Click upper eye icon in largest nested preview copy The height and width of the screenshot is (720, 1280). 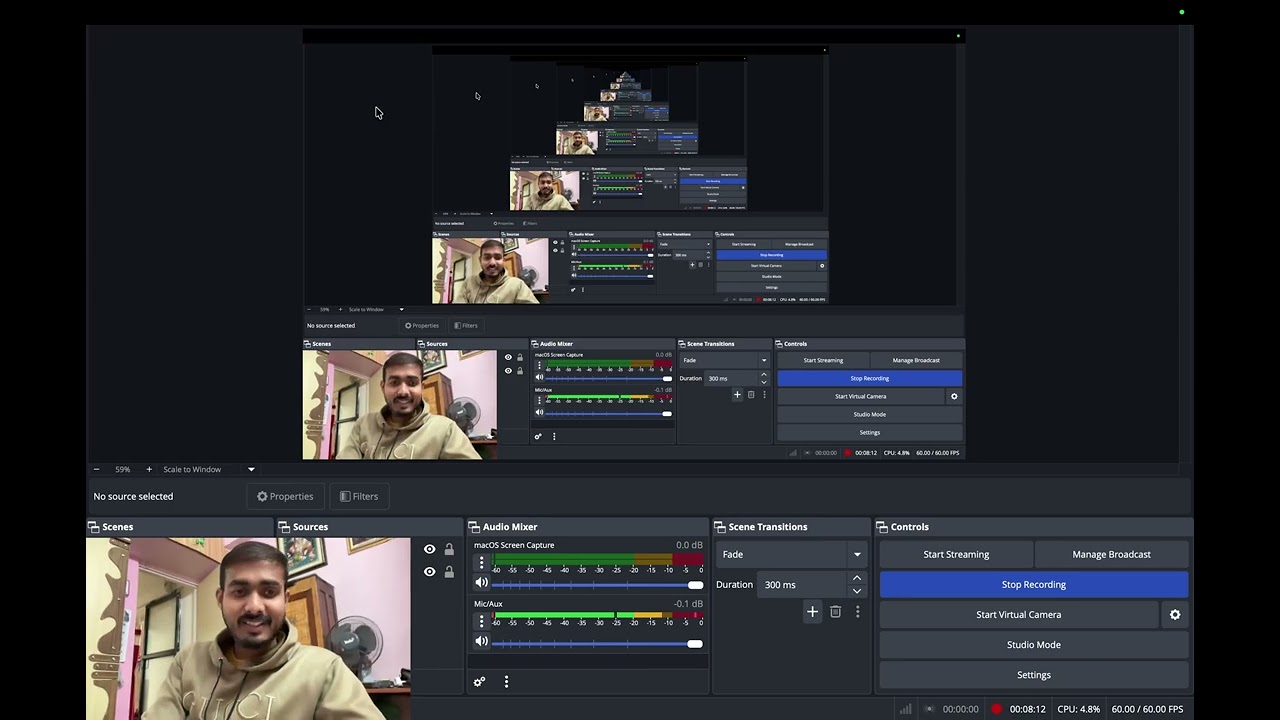(508, 357)
